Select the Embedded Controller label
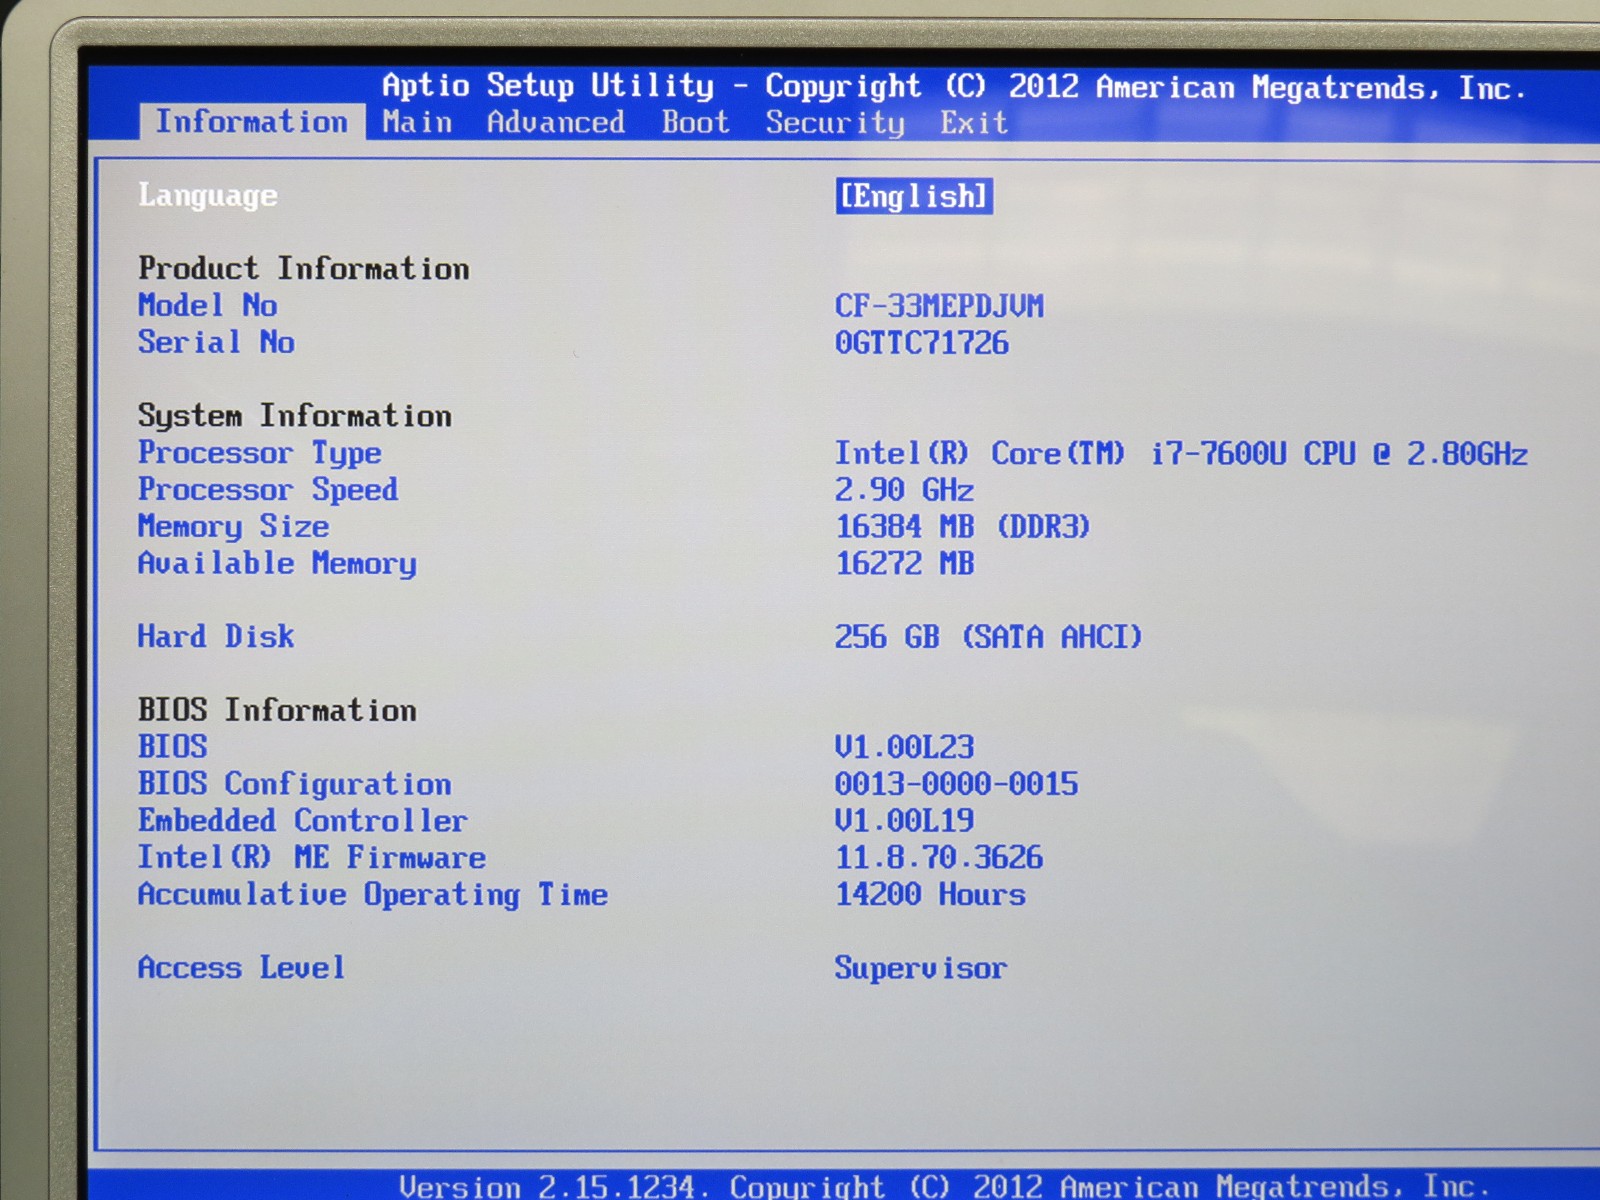The image size is (1600, 1200). 303,821
